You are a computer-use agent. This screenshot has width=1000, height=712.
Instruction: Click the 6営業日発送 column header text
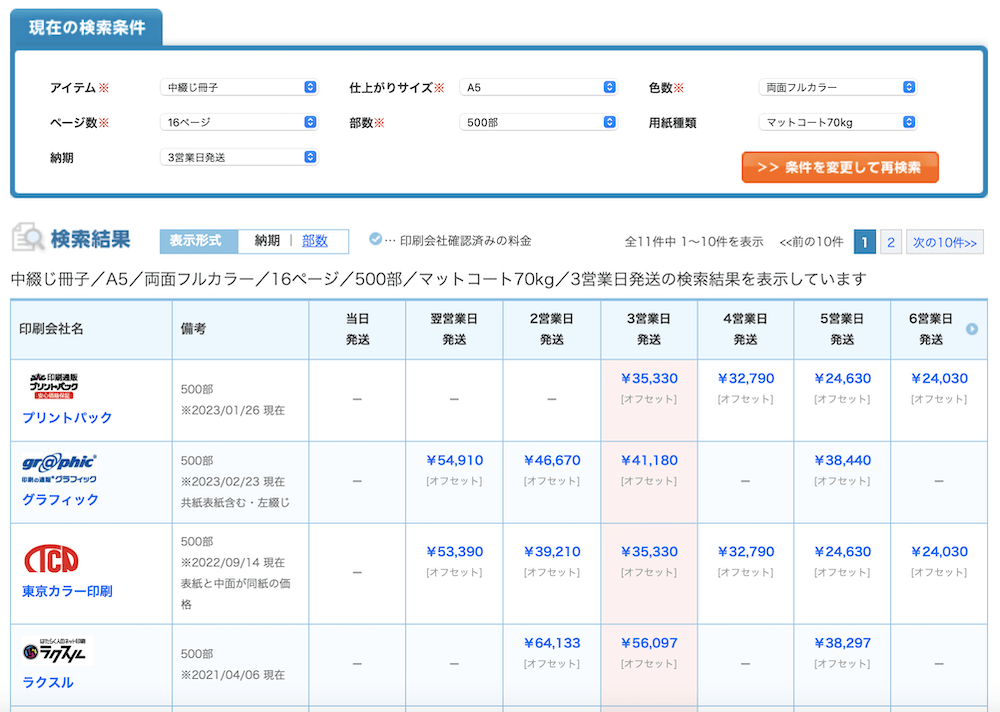[930, 329]
